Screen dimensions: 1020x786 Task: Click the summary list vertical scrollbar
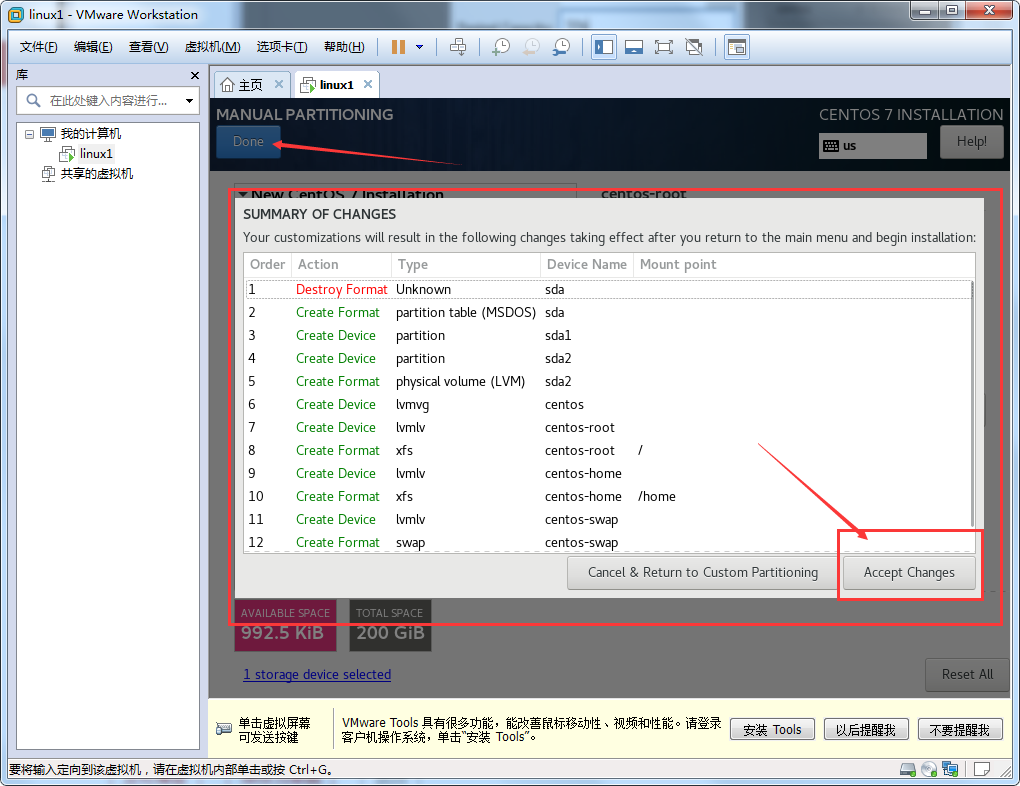(x=973, y=403)
